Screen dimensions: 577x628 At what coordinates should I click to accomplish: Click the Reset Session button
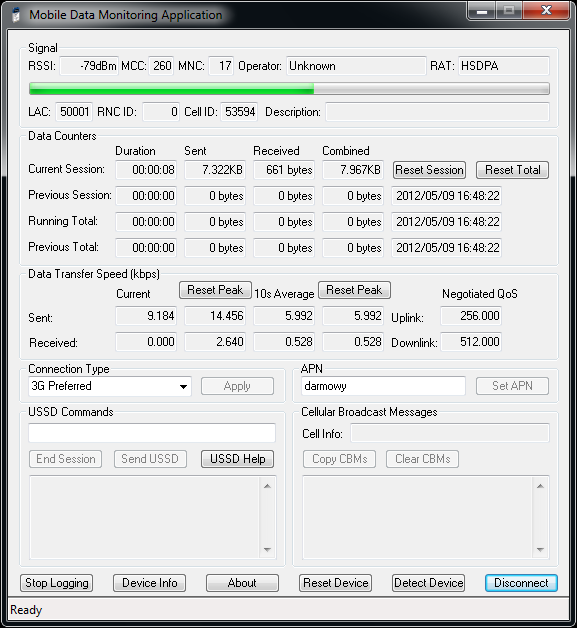pyautogui.click(x=429, y=170)
